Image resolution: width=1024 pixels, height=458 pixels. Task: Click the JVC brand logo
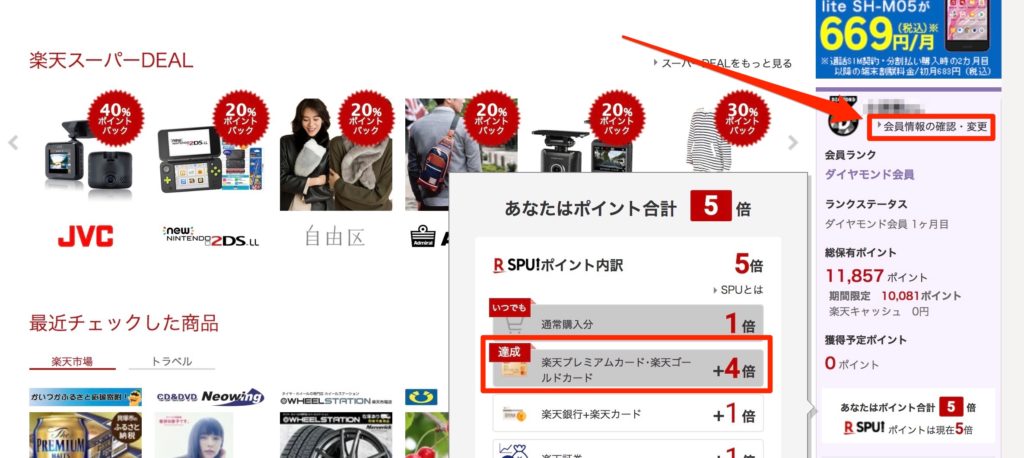(86, 236)
